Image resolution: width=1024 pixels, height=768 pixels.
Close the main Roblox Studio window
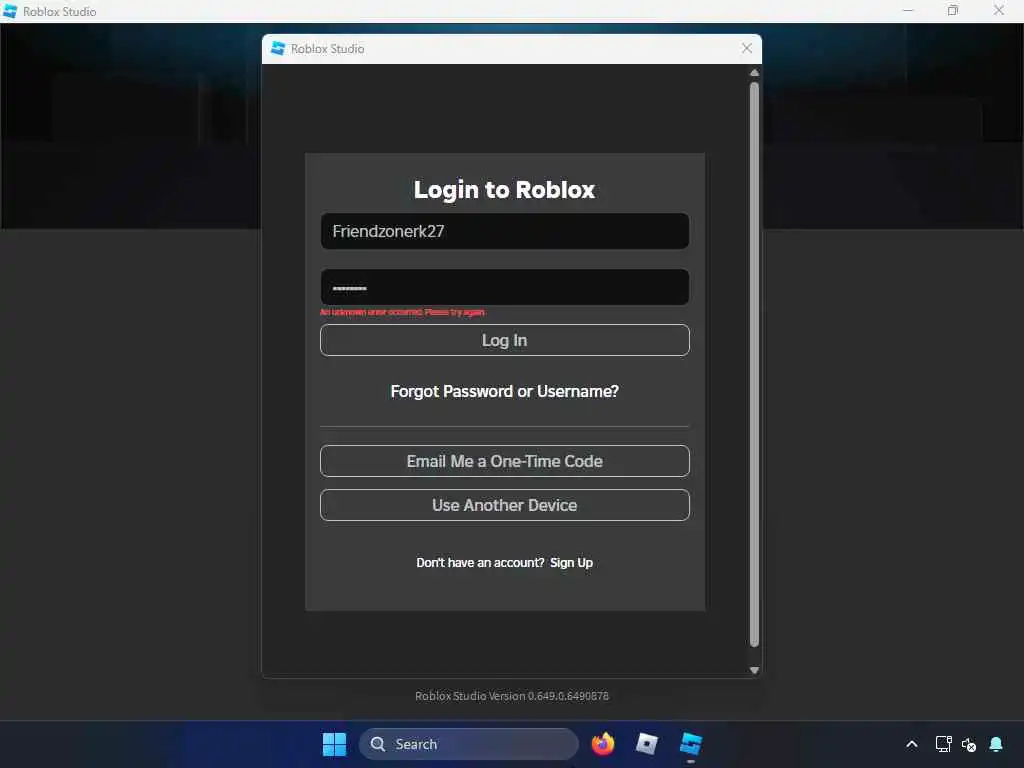[x=999, y=10]
